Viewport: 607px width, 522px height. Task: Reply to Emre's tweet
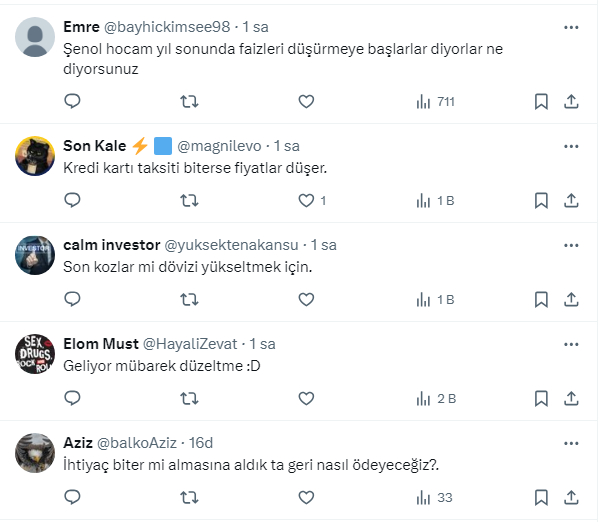72,101
